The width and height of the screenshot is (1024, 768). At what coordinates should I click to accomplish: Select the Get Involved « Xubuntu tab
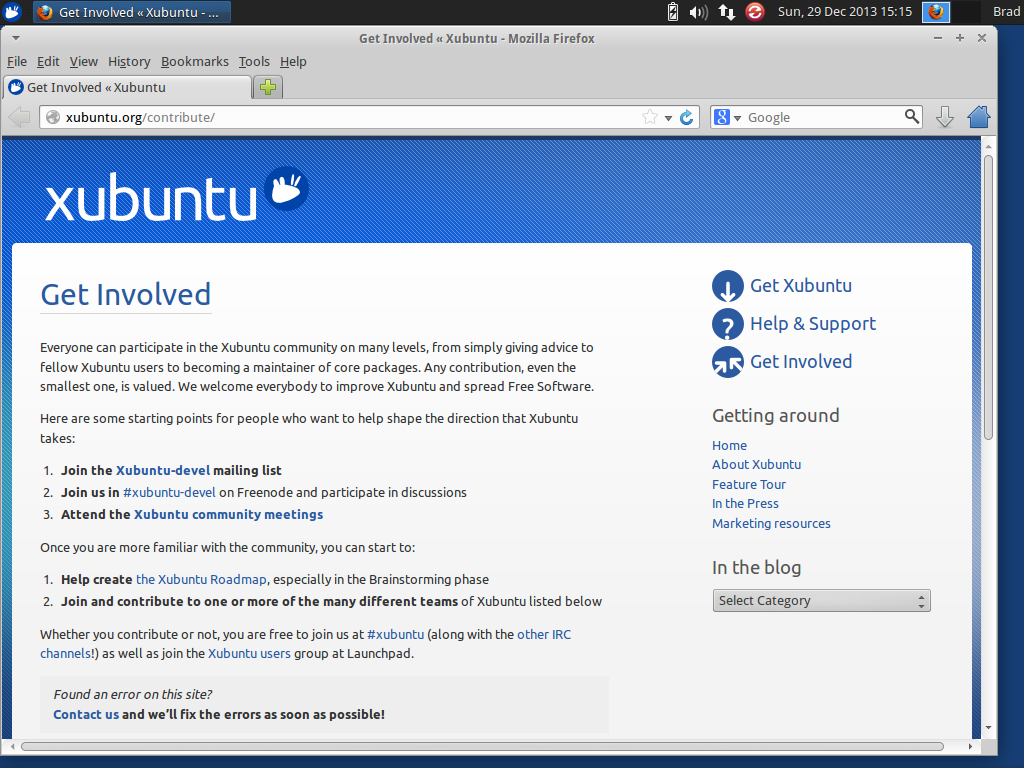click(128, 88)
